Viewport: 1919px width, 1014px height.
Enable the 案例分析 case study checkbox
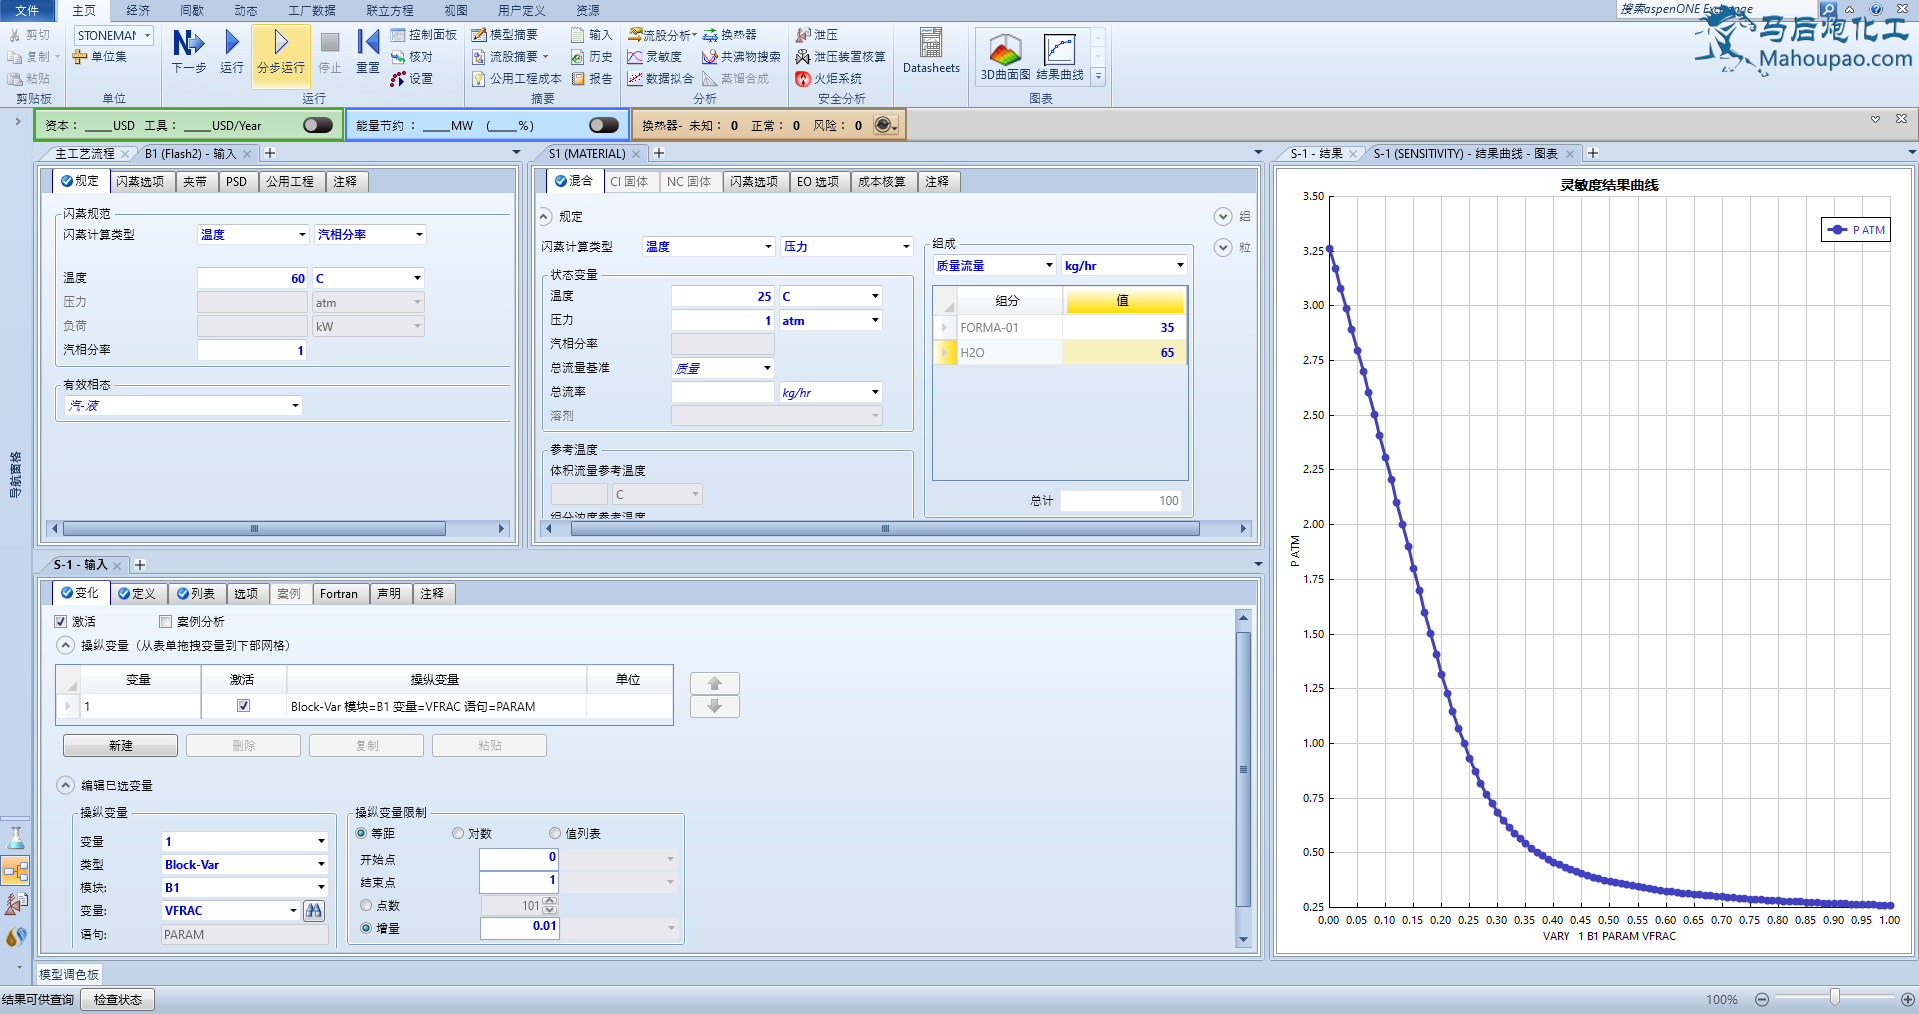coord(166,622)
